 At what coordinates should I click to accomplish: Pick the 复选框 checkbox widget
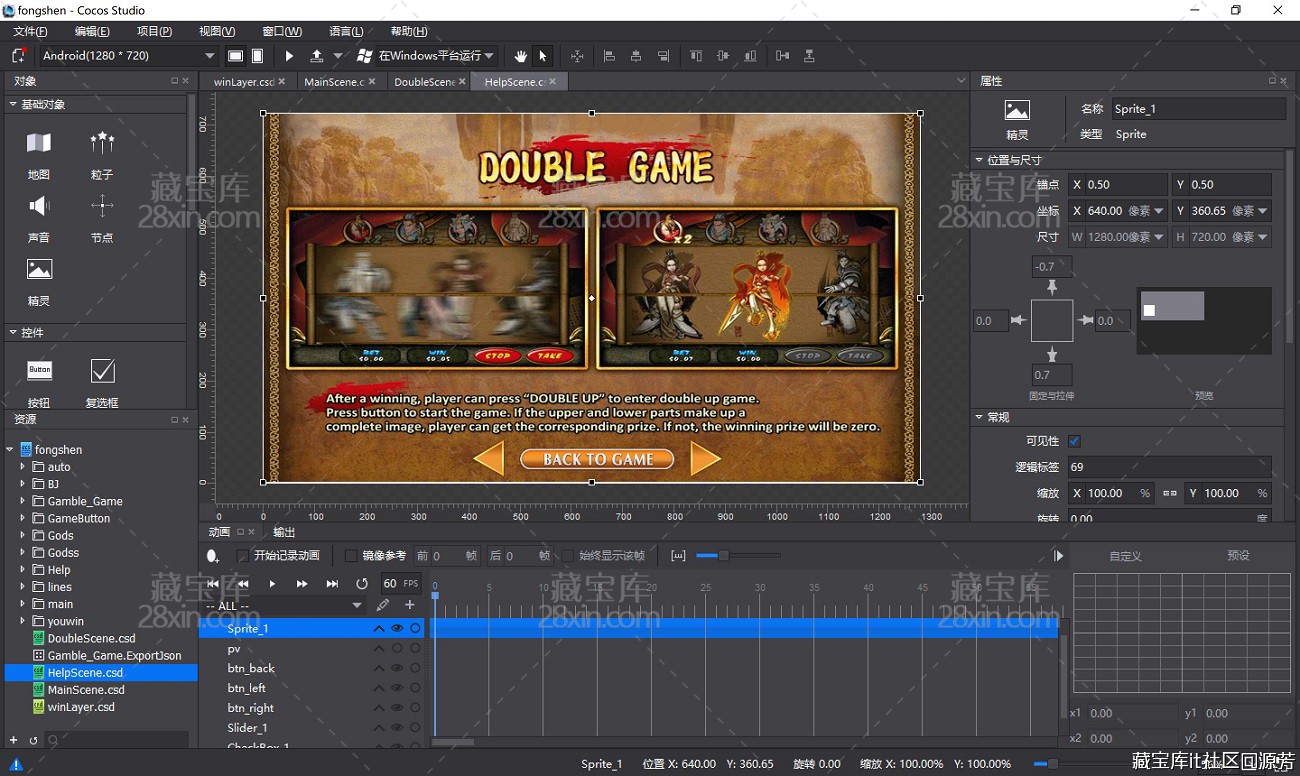click(x=102, y=381)
